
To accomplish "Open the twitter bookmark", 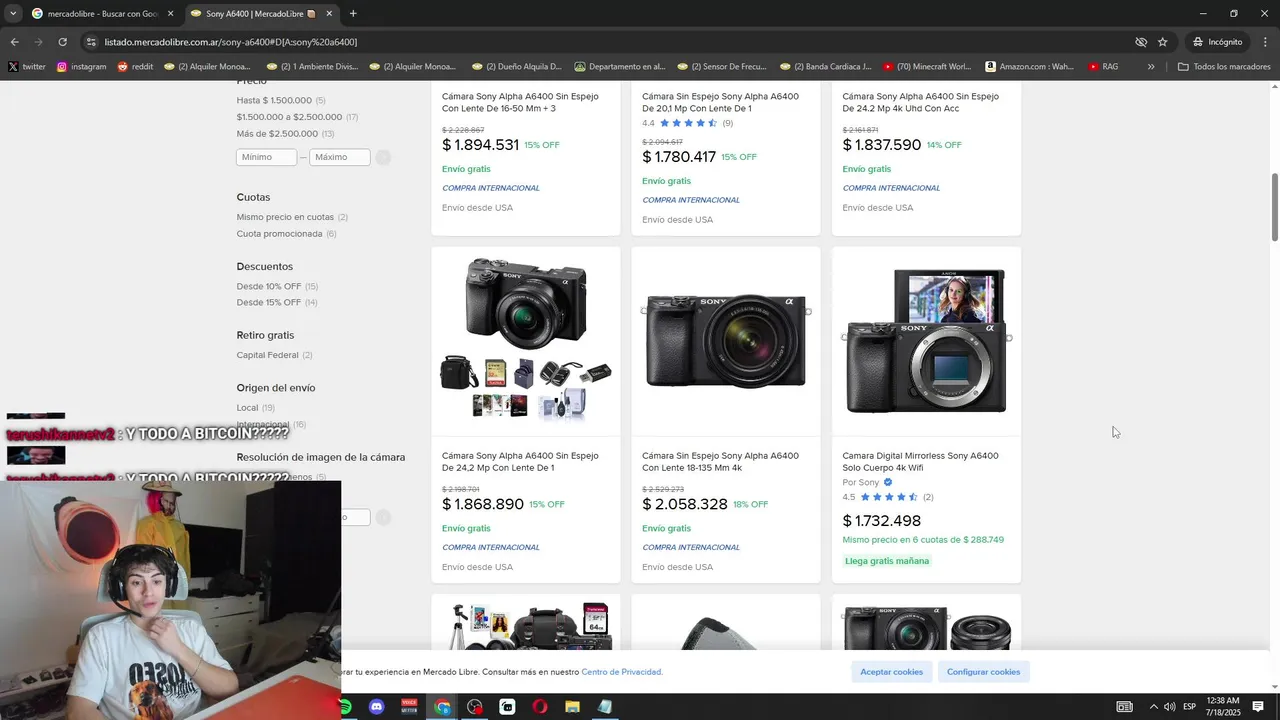I will 27,67.
